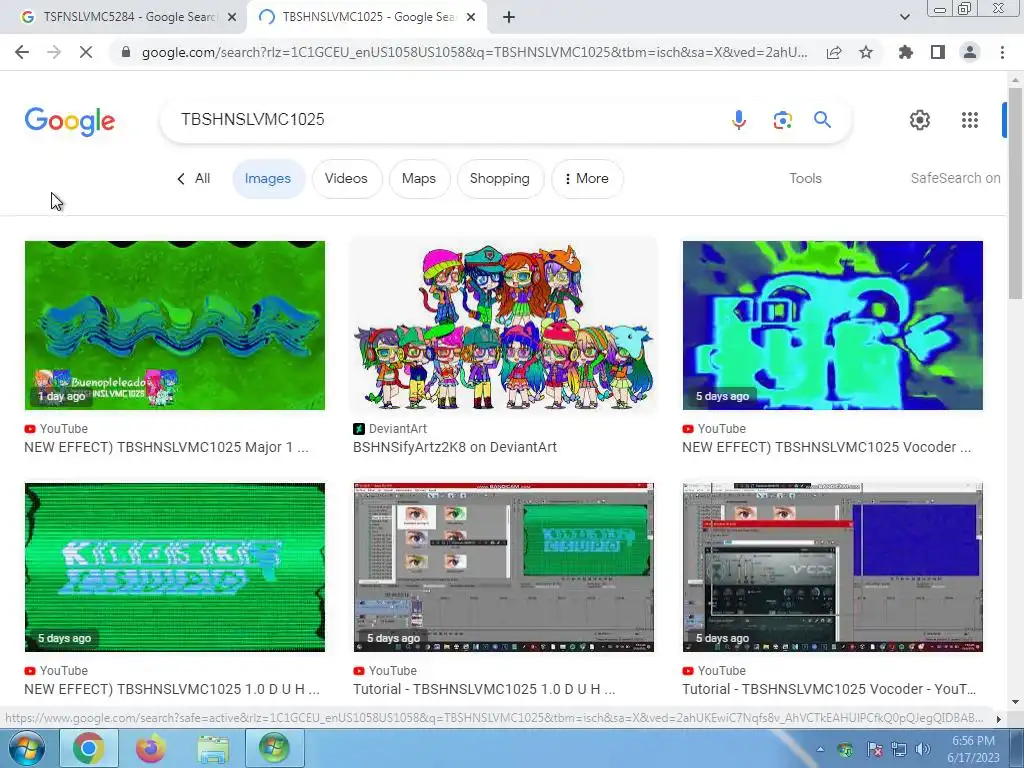The image size is (1024, 768).
Task: Stop loading the page
Action: [86, 52]
